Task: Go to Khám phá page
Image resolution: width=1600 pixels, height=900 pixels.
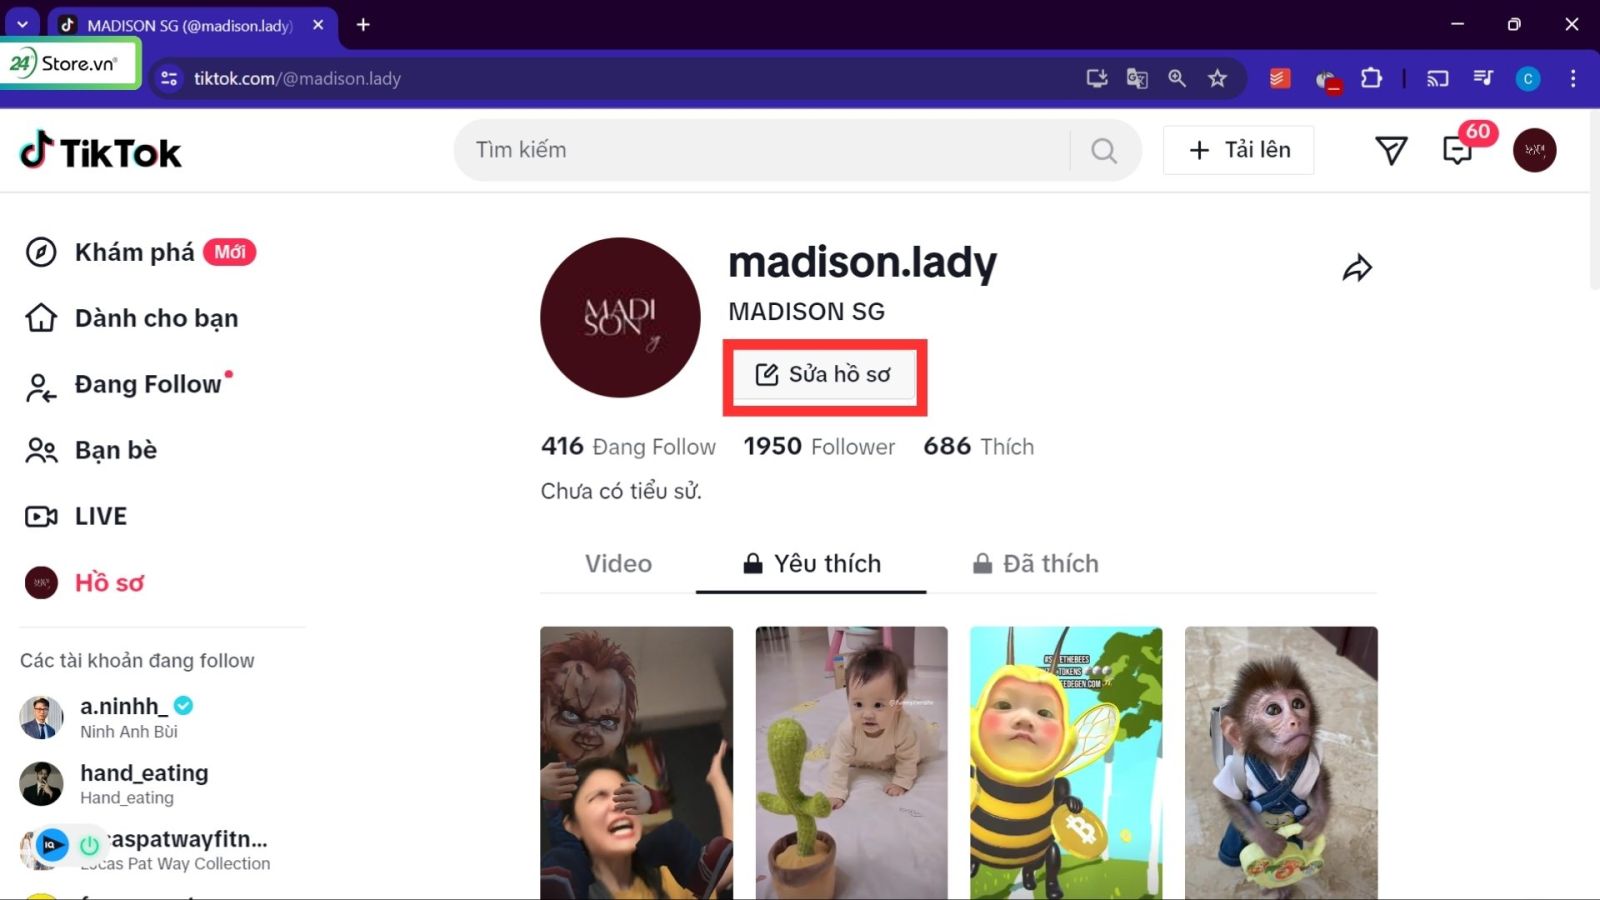Action: click(x=140, y=252)
